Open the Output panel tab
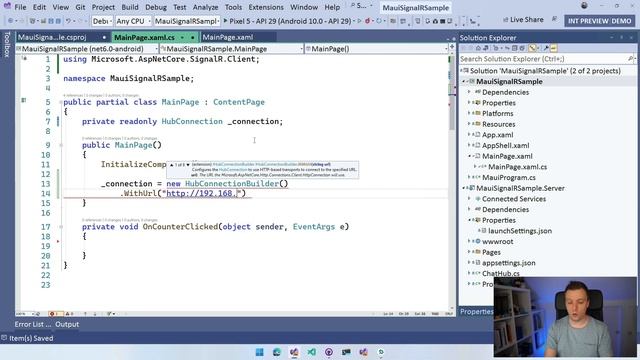The image size is (640, 360). (x=67, y=324)
